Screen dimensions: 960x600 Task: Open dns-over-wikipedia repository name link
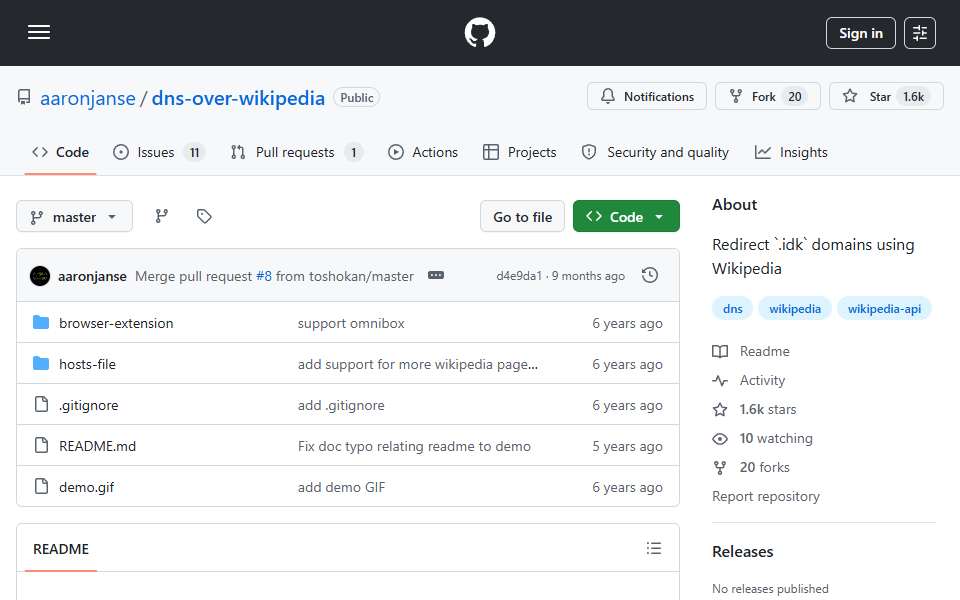click(238, 98)
